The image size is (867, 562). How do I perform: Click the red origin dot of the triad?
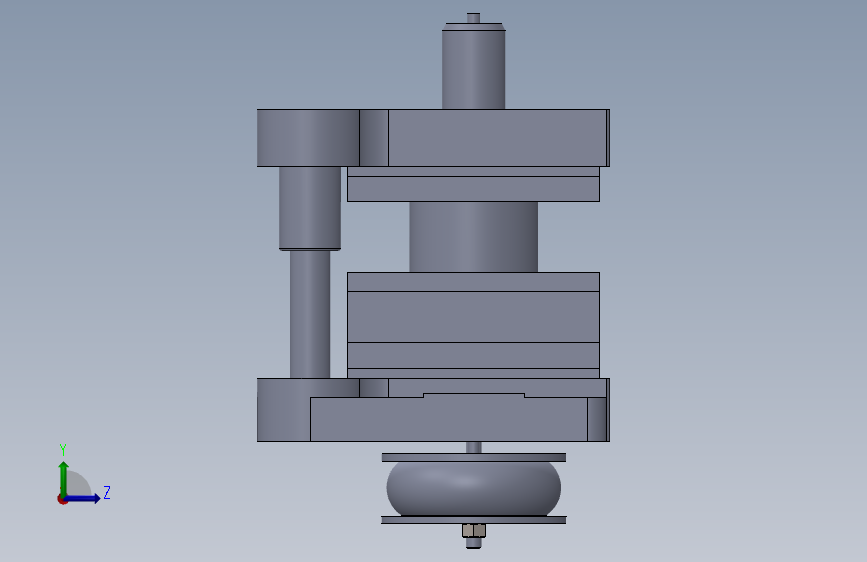62,499
